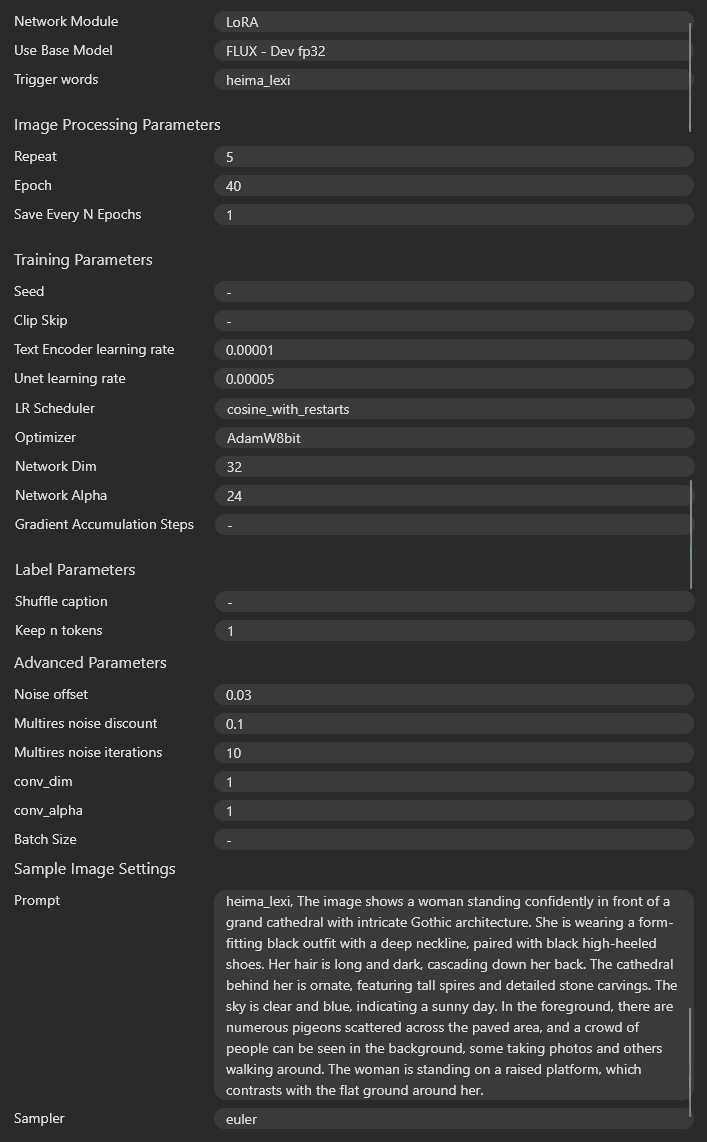Click the Optimizer label

[x=45, y=438]
